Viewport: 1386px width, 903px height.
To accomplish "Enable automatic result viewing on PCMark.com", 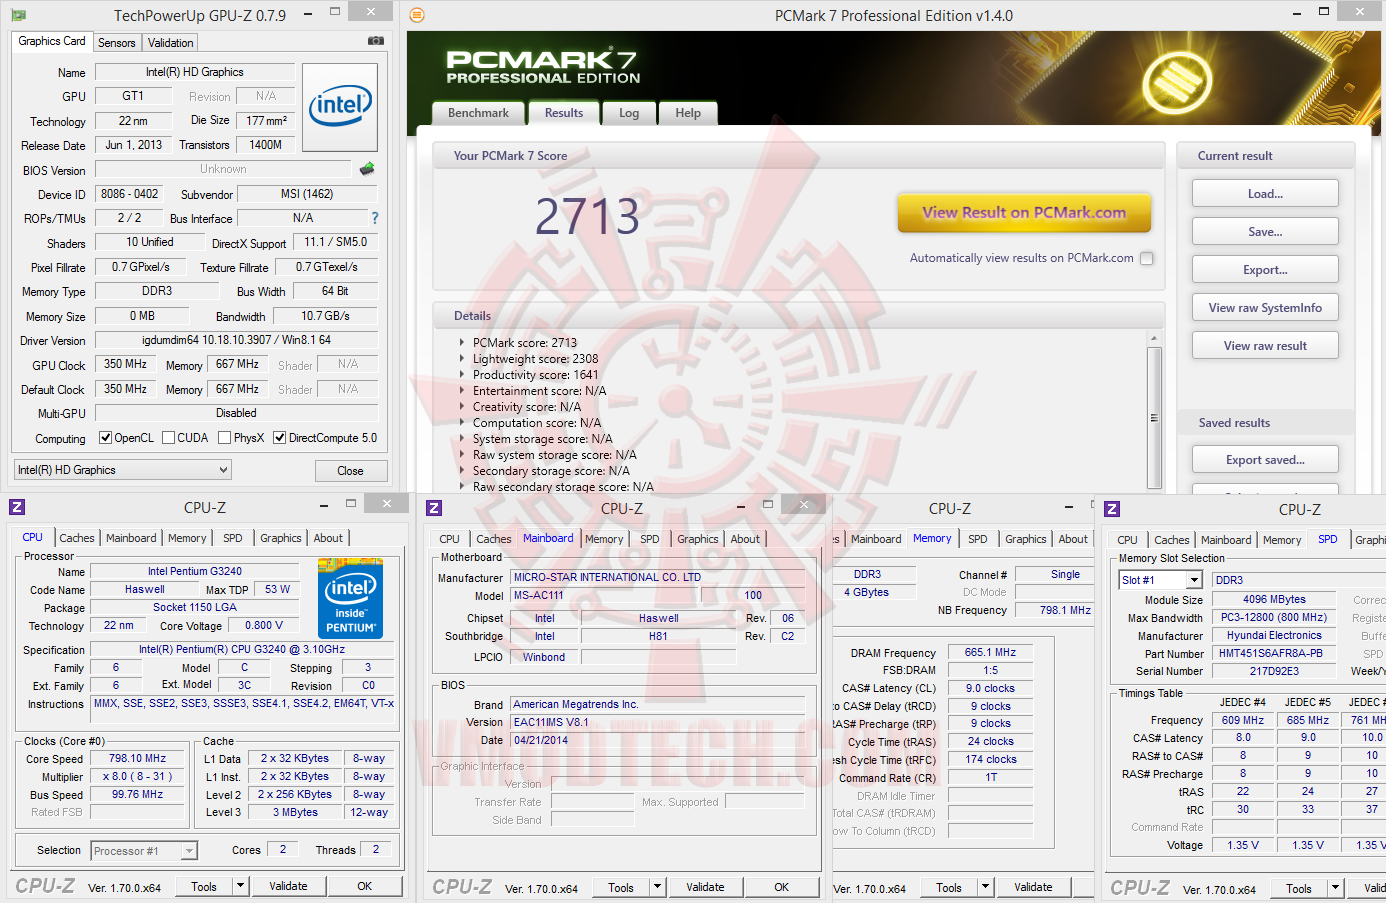I will point(1147,257).
